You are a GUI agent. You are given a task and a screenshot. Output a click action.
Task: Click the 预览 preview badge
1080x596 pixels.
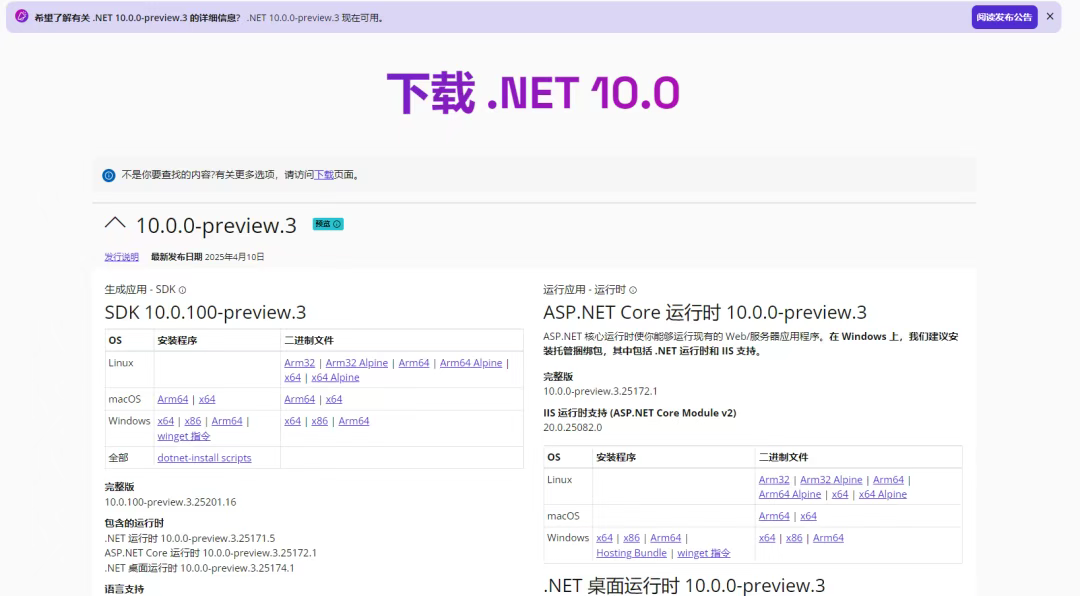(328, 224)
